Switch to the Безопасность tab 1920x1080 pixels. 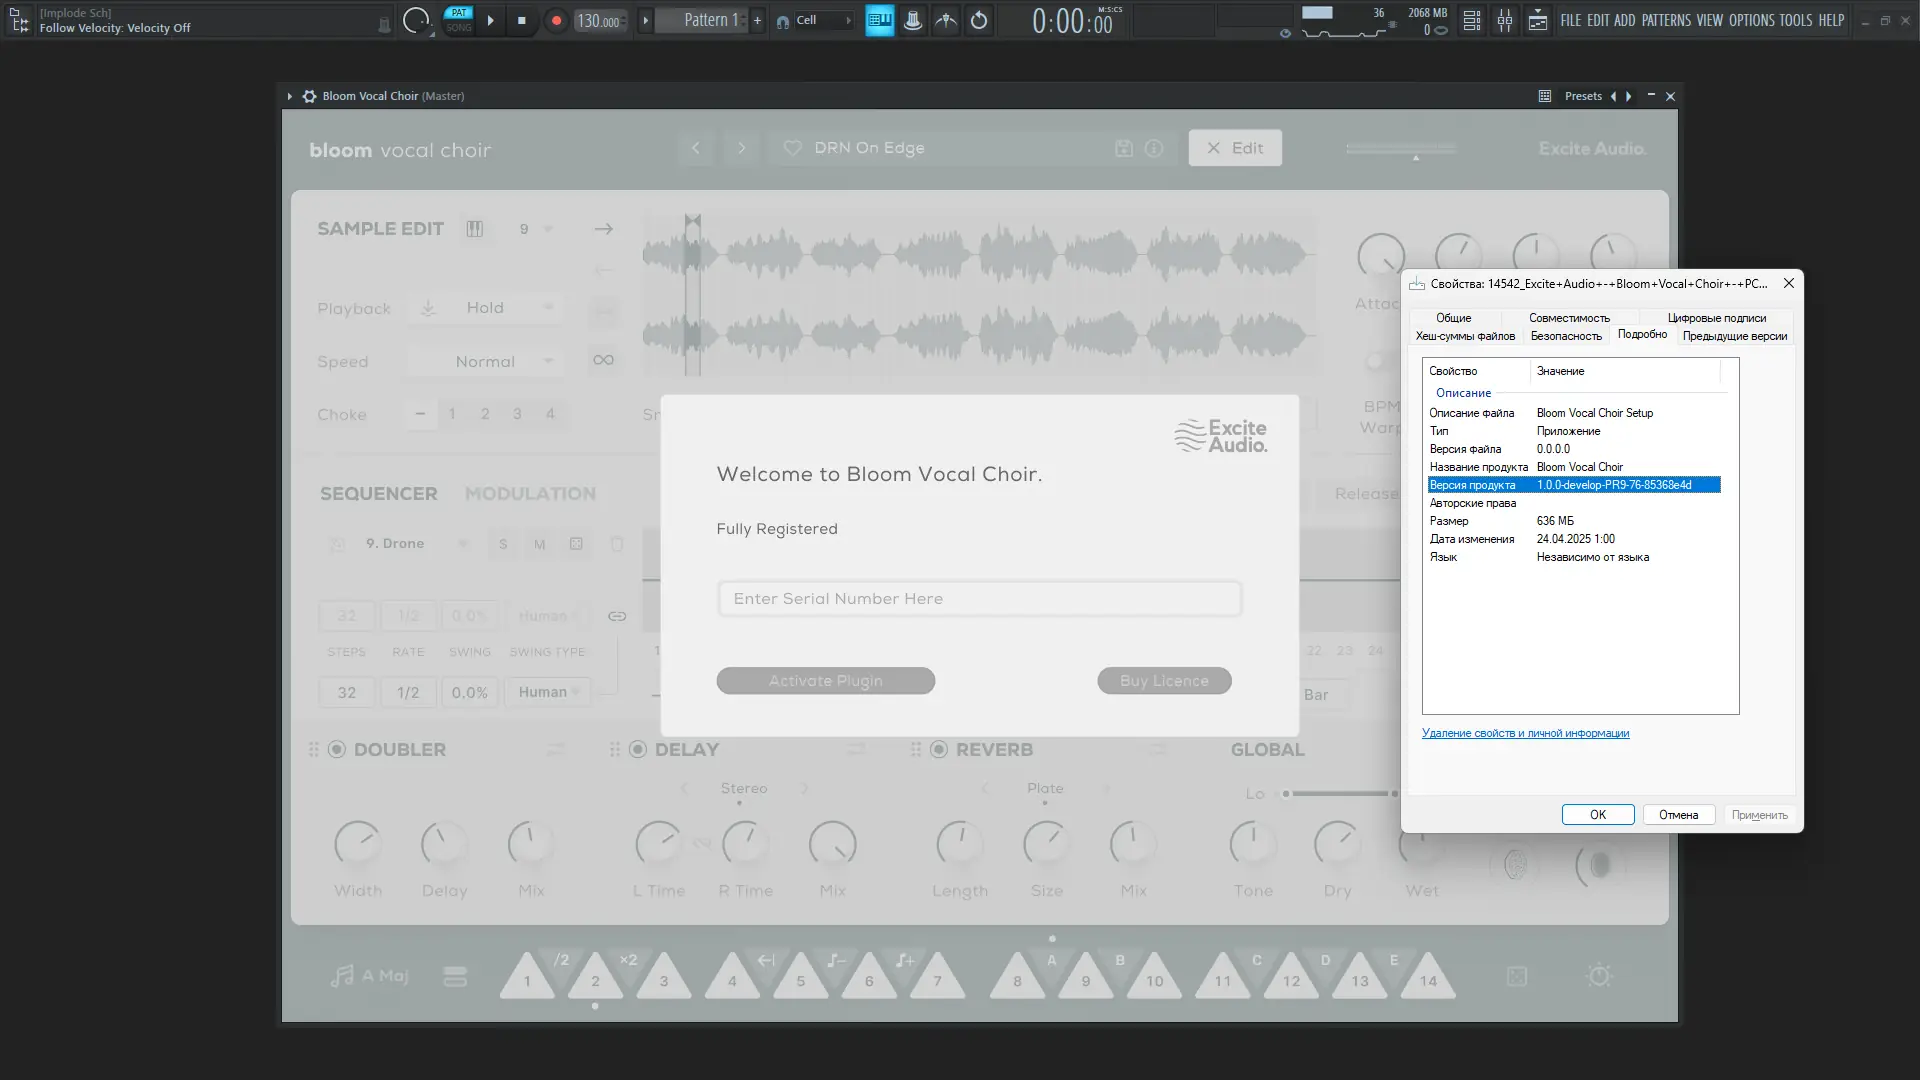click(x=1565, y=336)
